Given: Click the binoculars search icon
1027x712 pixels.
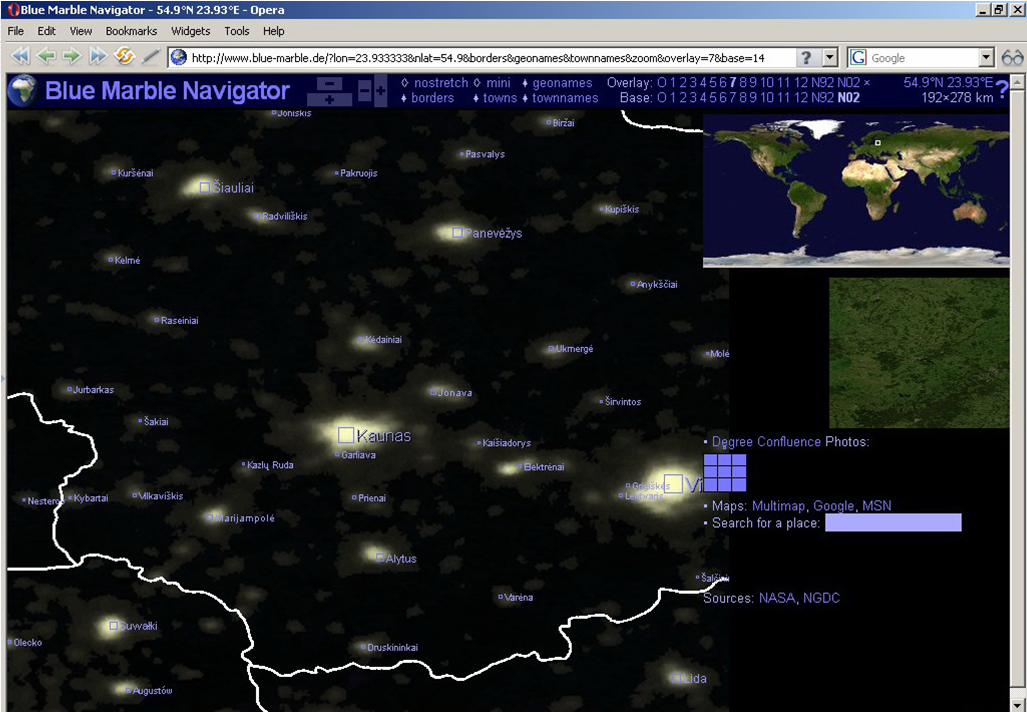Looking at the screenshot, I should coord(1013,58).
